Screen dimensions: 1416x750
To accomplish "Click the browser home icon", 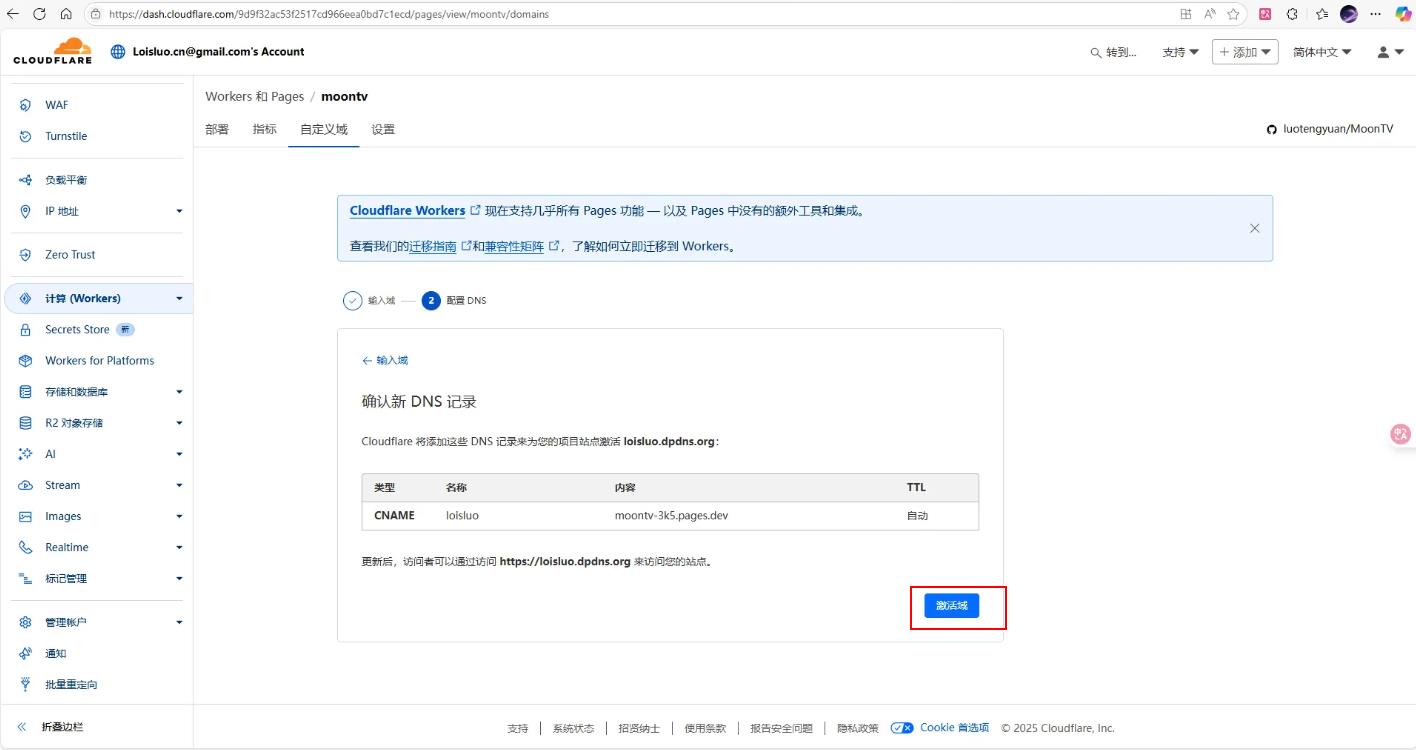I will tap(66, 14).
